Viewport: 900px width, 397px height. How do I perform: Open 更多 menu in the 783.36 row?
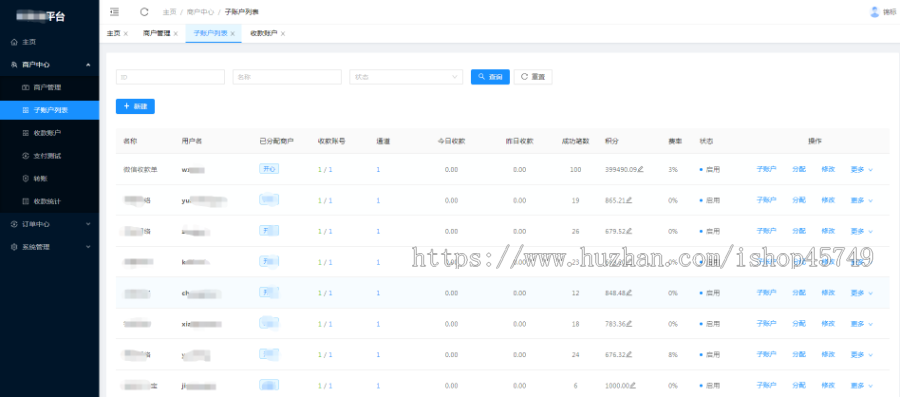862,324
